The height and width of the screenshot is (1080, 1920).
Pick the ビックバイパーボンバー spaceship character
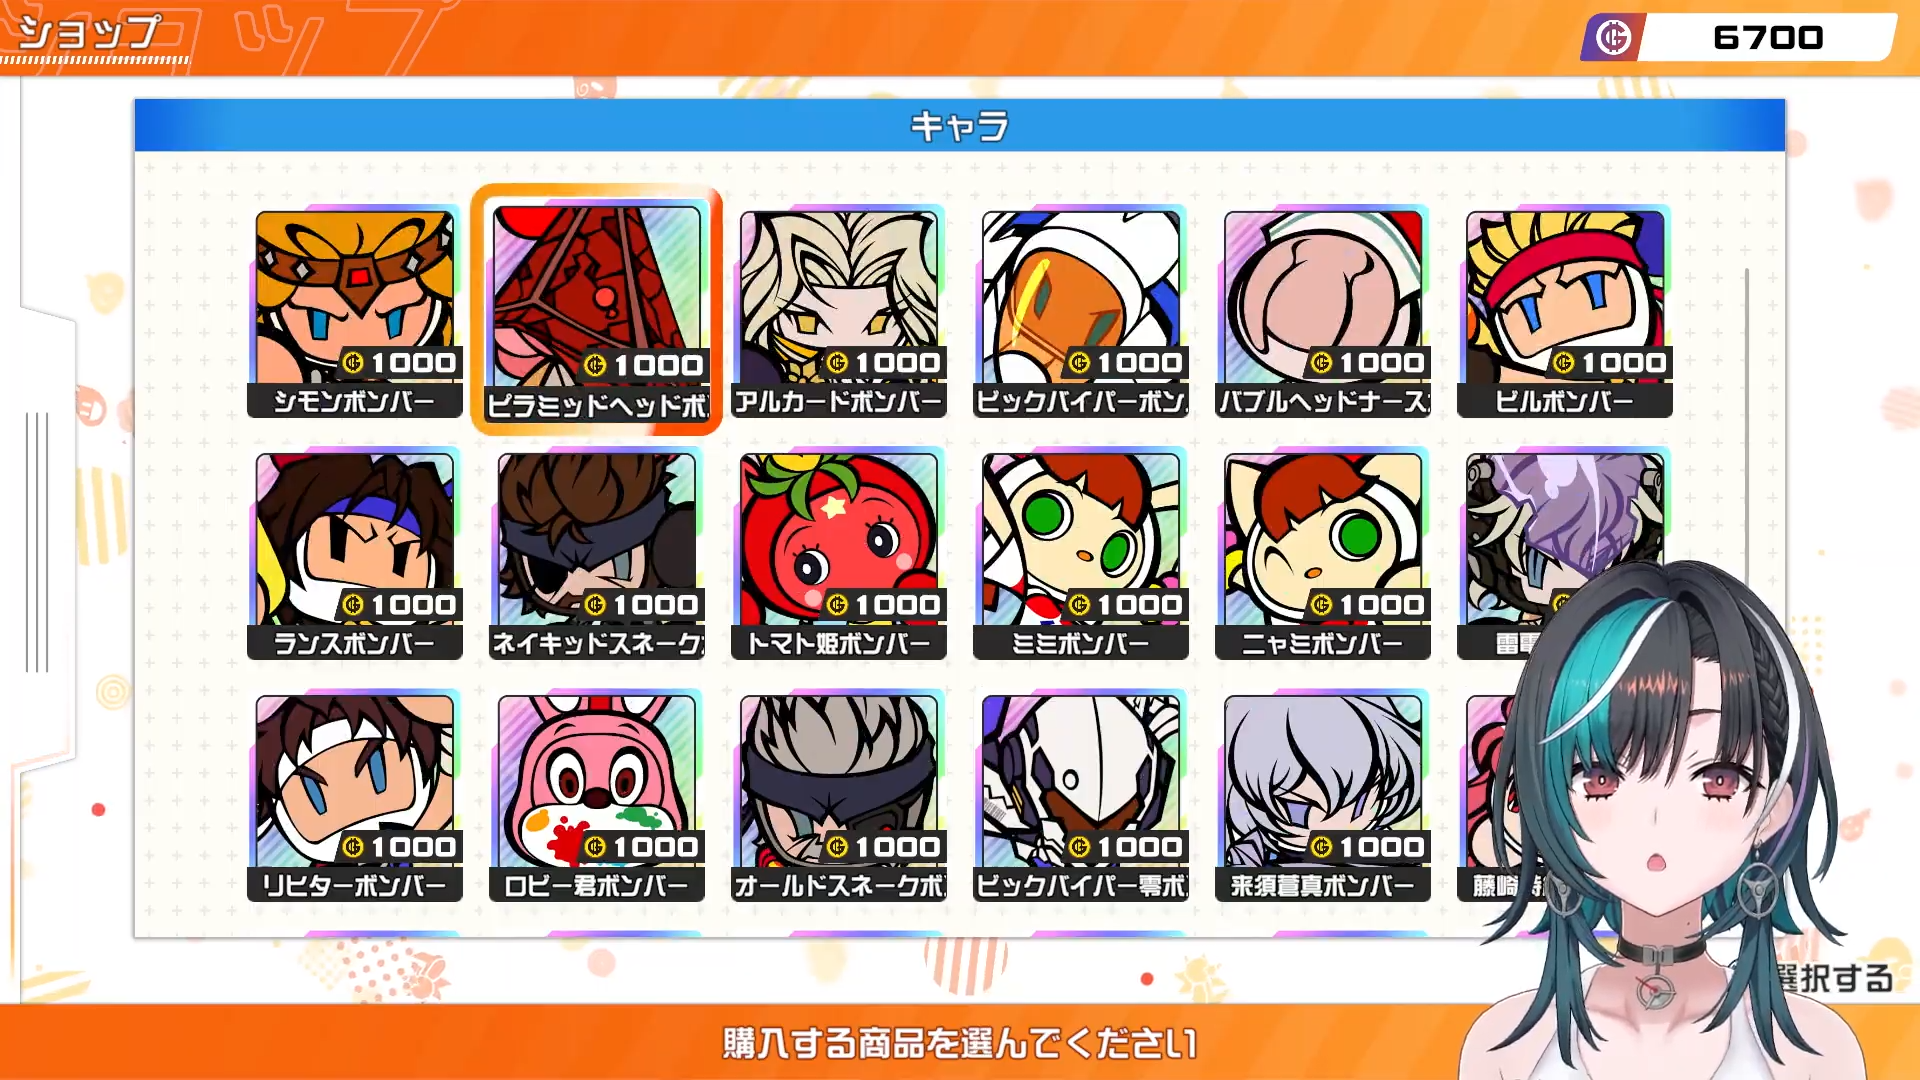pos(1081,312)
